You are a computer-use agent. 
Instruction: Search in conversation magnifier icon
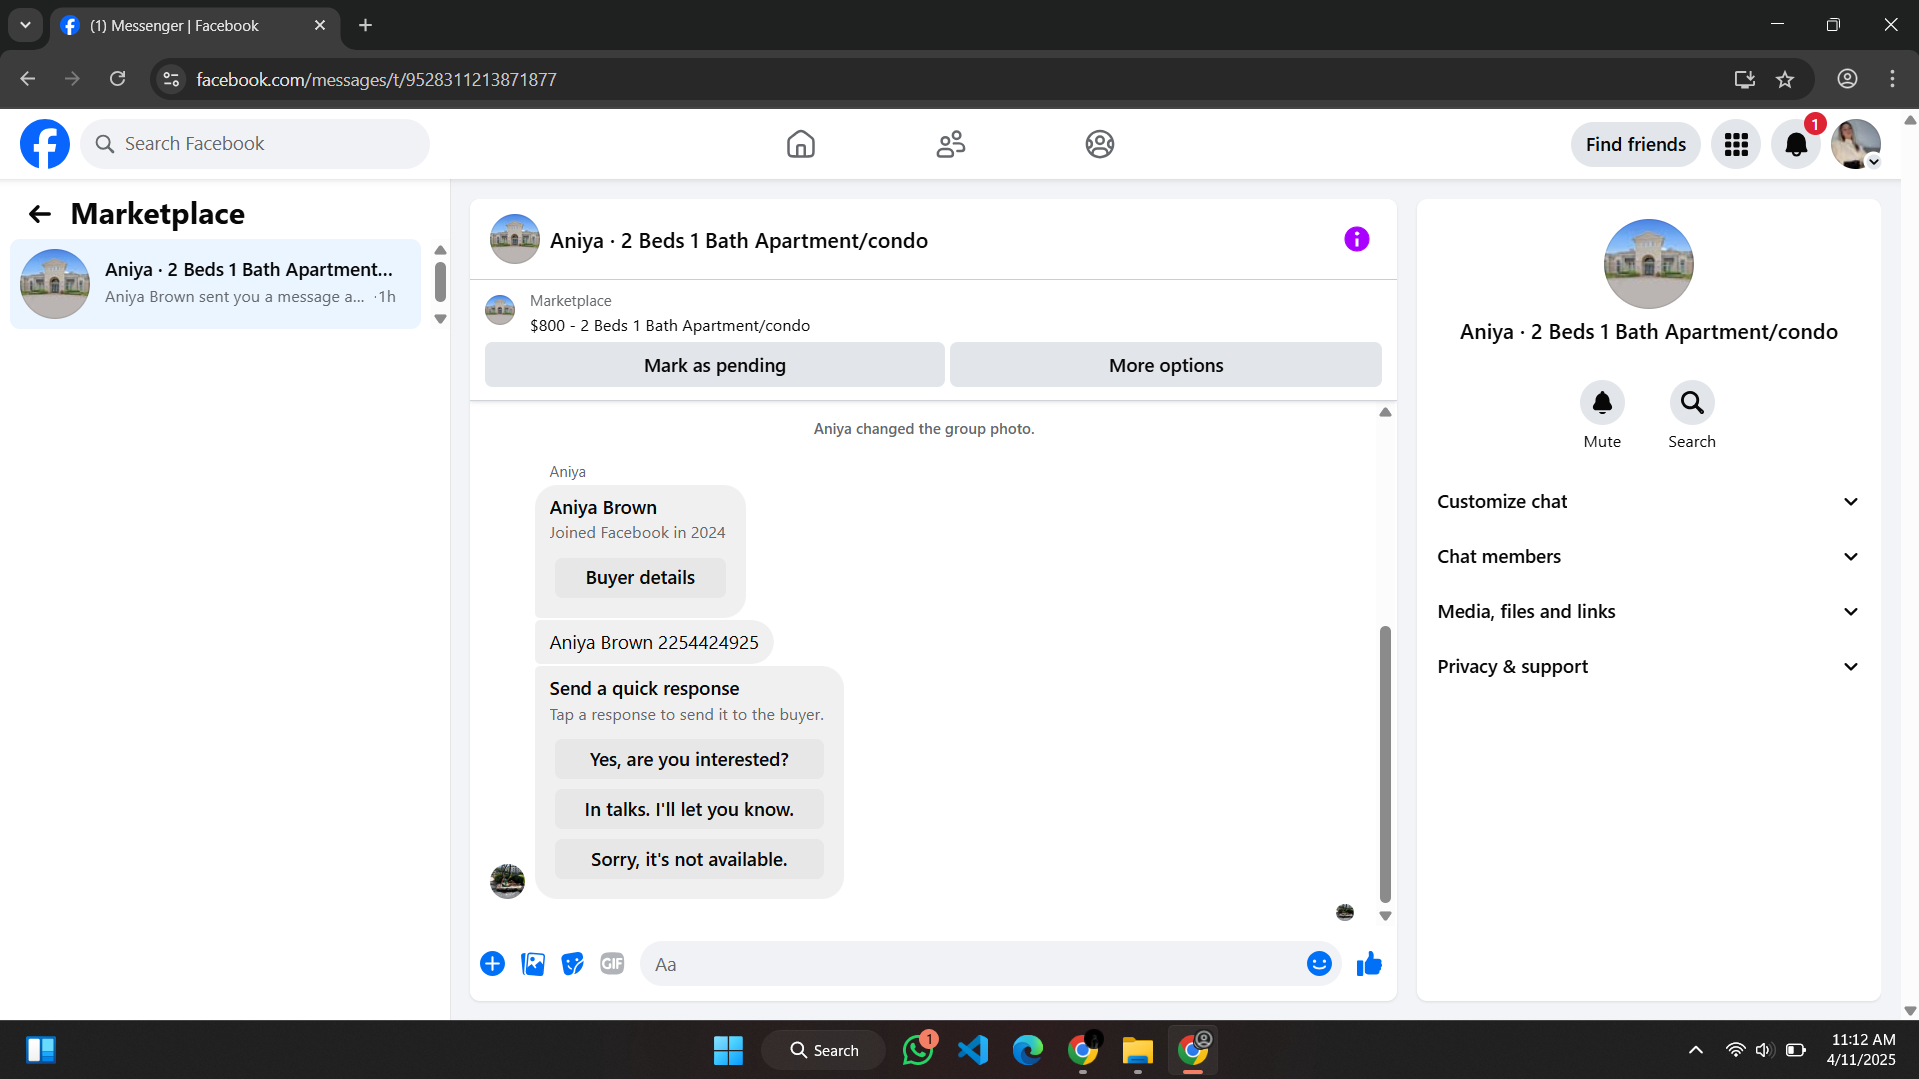tap(1692, 403)
